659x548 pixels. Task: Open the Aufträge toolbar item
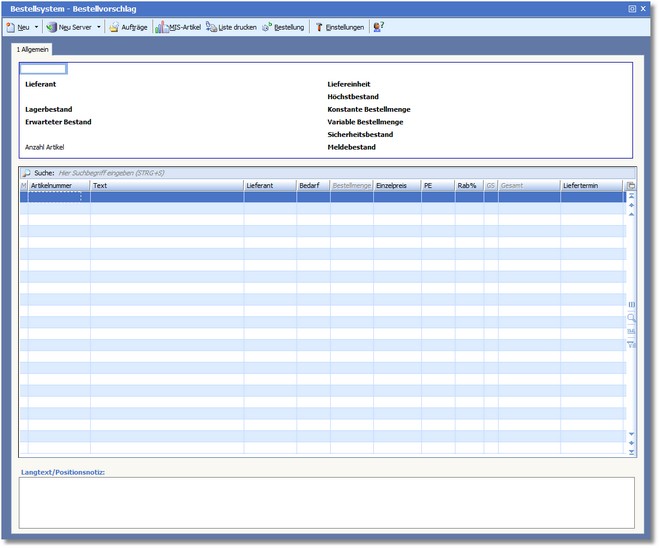[x=129, y=27]
